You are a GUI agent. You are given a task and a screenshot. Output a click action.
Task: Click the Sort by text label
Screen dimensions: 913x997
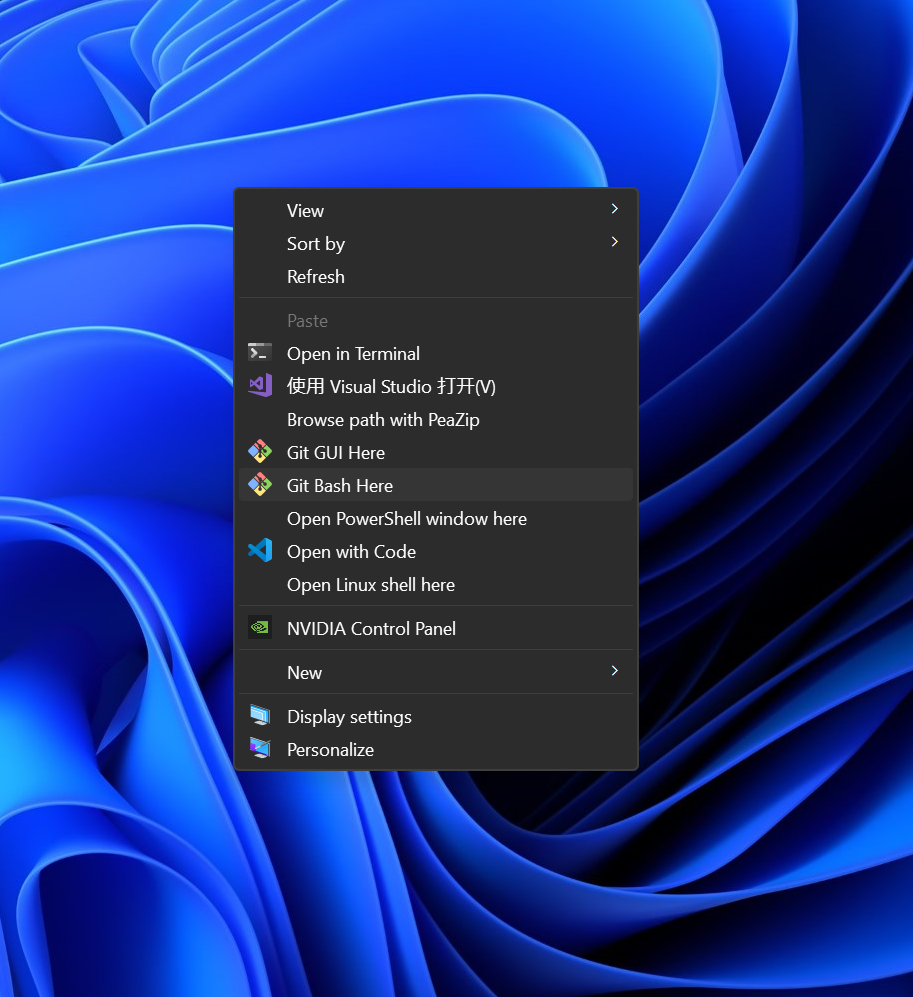pyautogui.click(x=316, y=244)
